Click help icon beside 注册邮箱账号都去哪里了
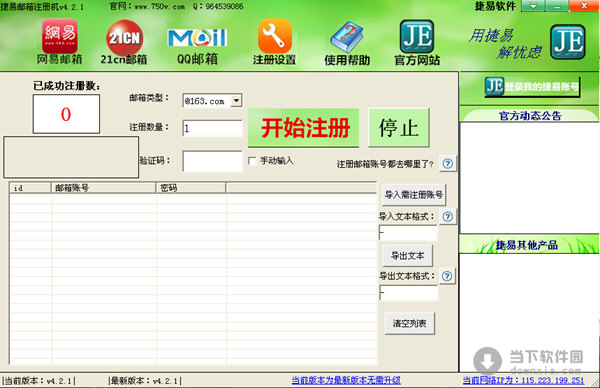 point(448,164)
